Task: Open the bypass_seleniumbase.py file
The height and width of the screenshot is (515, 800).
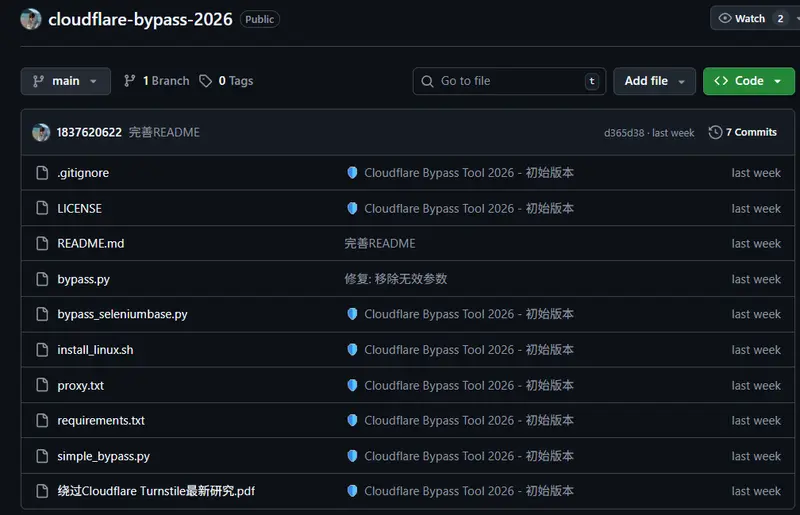Action: point(122,314)
